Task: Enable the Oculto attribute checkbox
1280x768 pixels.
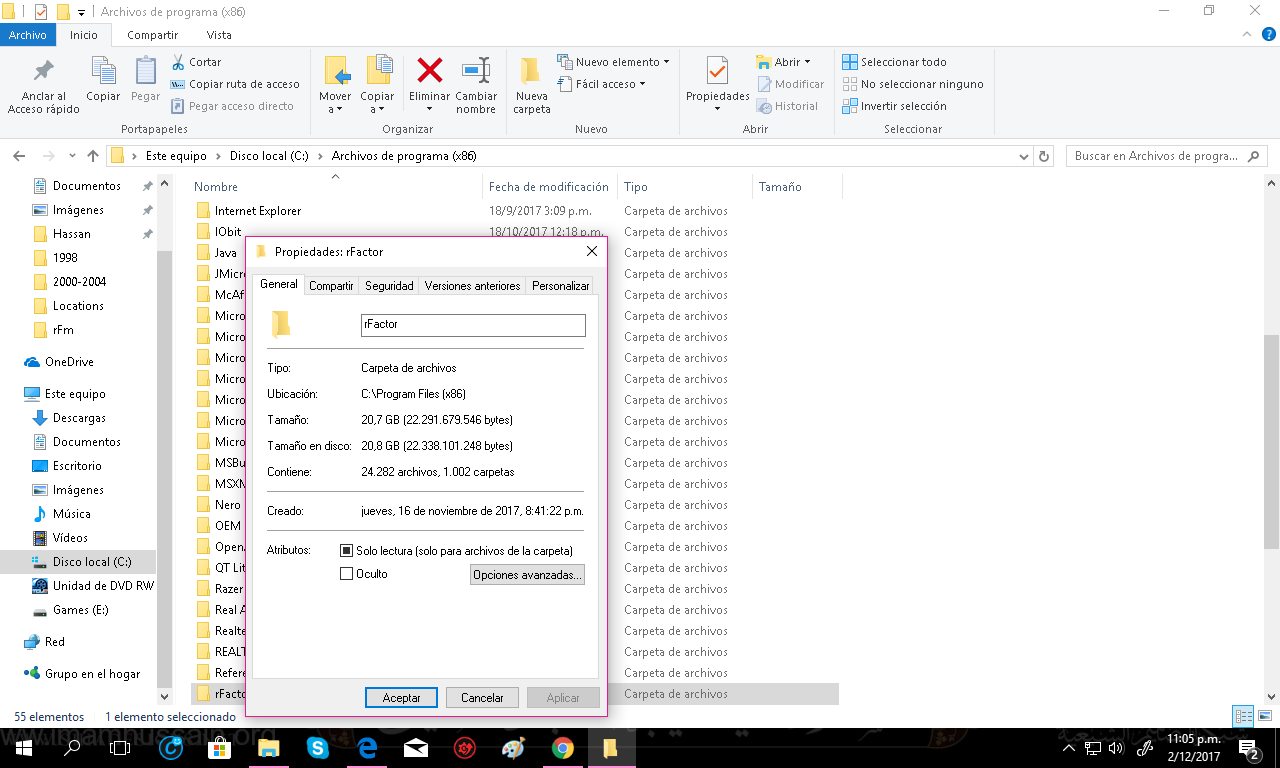Action: point(347,574)
